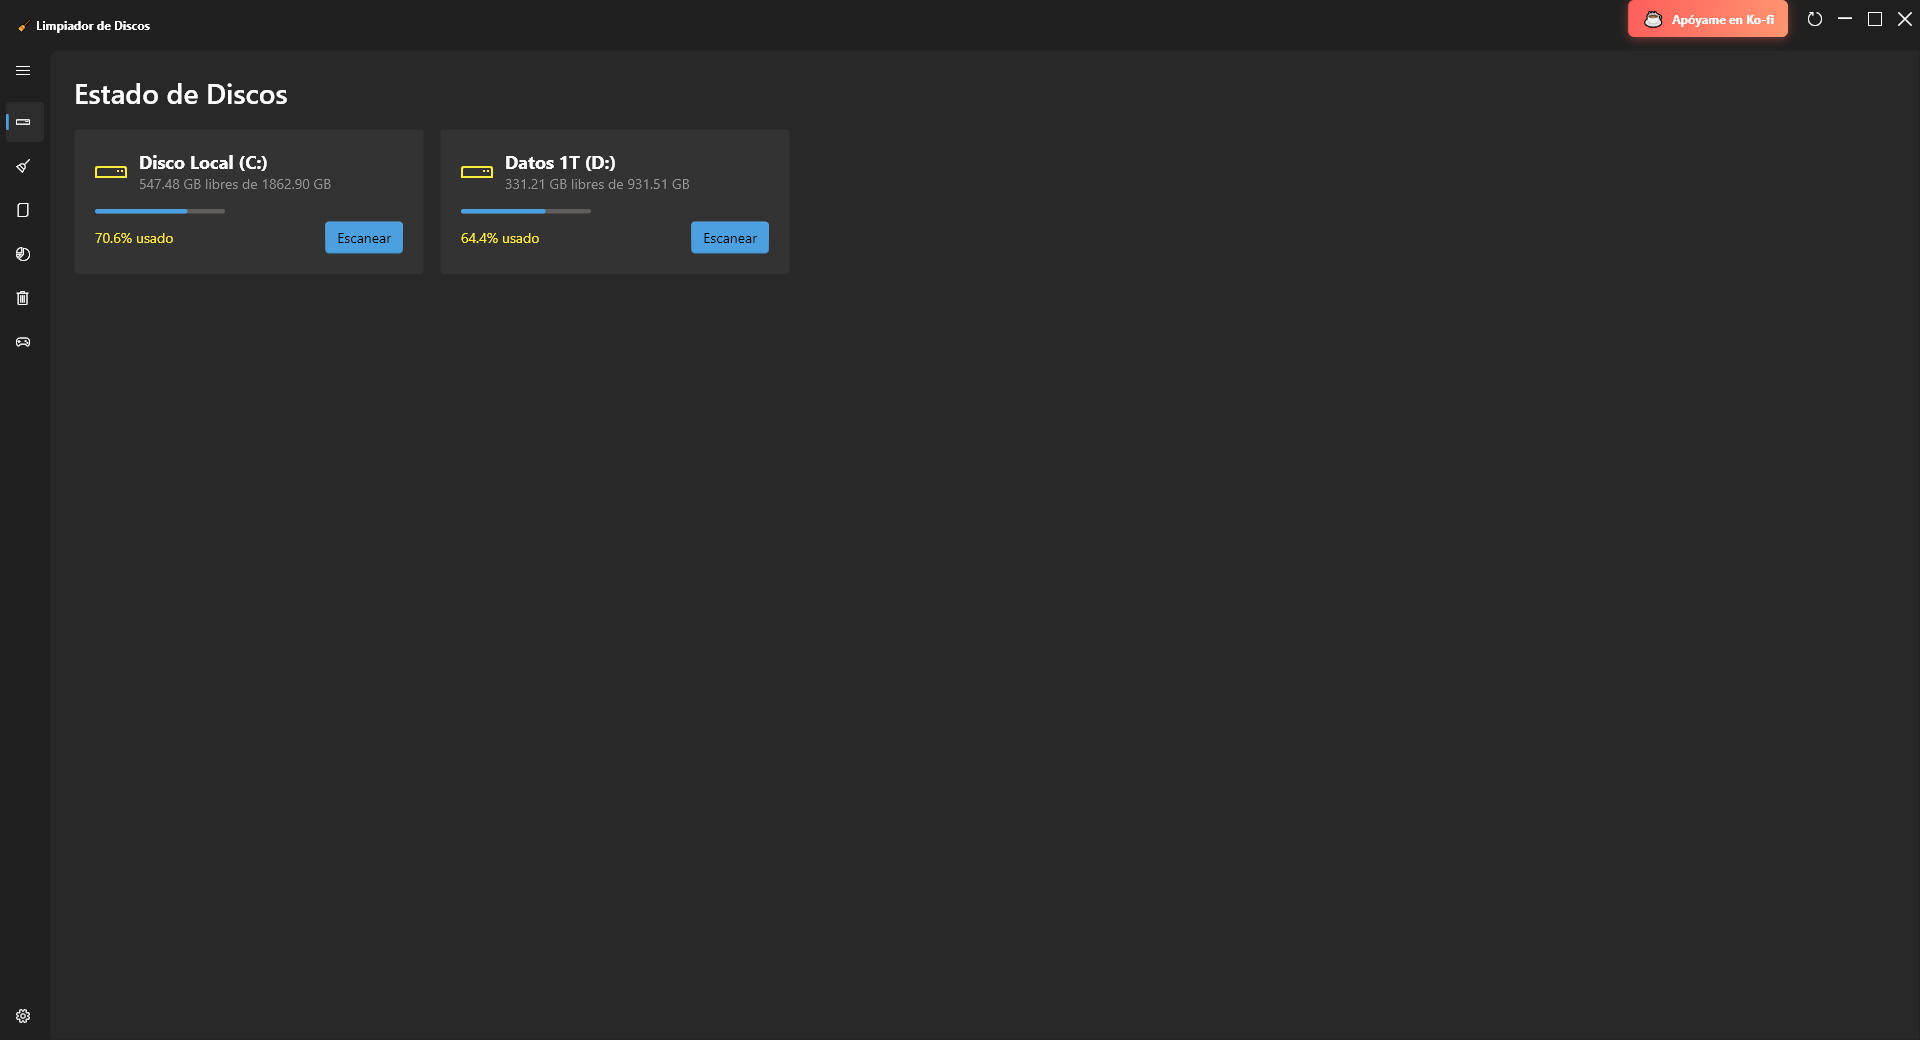
Task: Click the Estado de Discos heading
Action: [181, 94]
